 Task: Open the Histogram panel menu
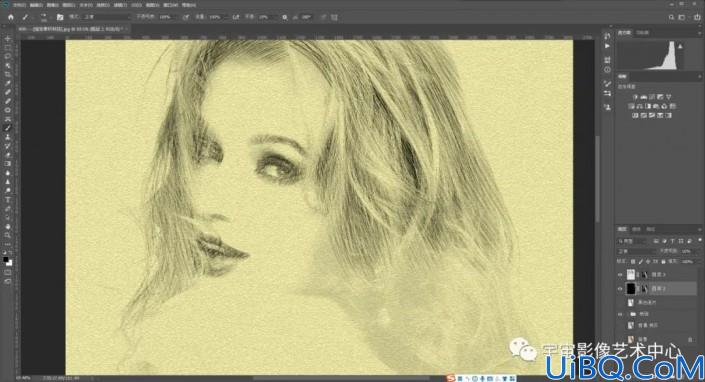[x=699, y=33]
